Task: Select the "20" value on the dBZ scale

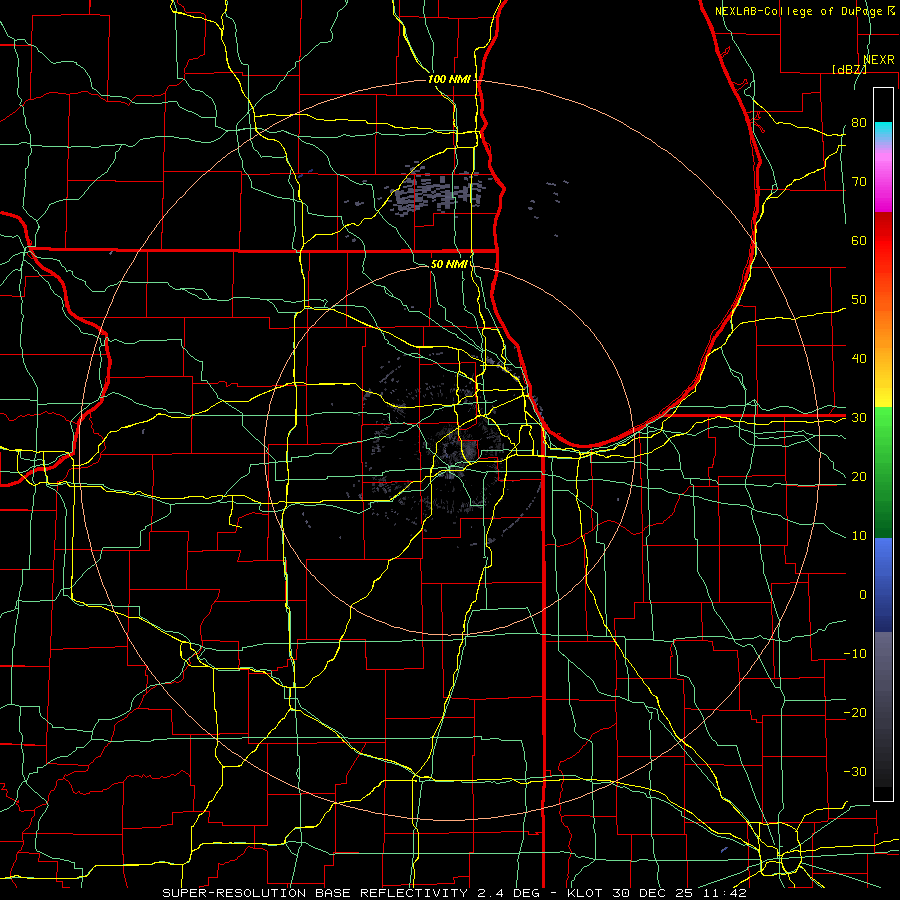Action: (x=859, y=476)
